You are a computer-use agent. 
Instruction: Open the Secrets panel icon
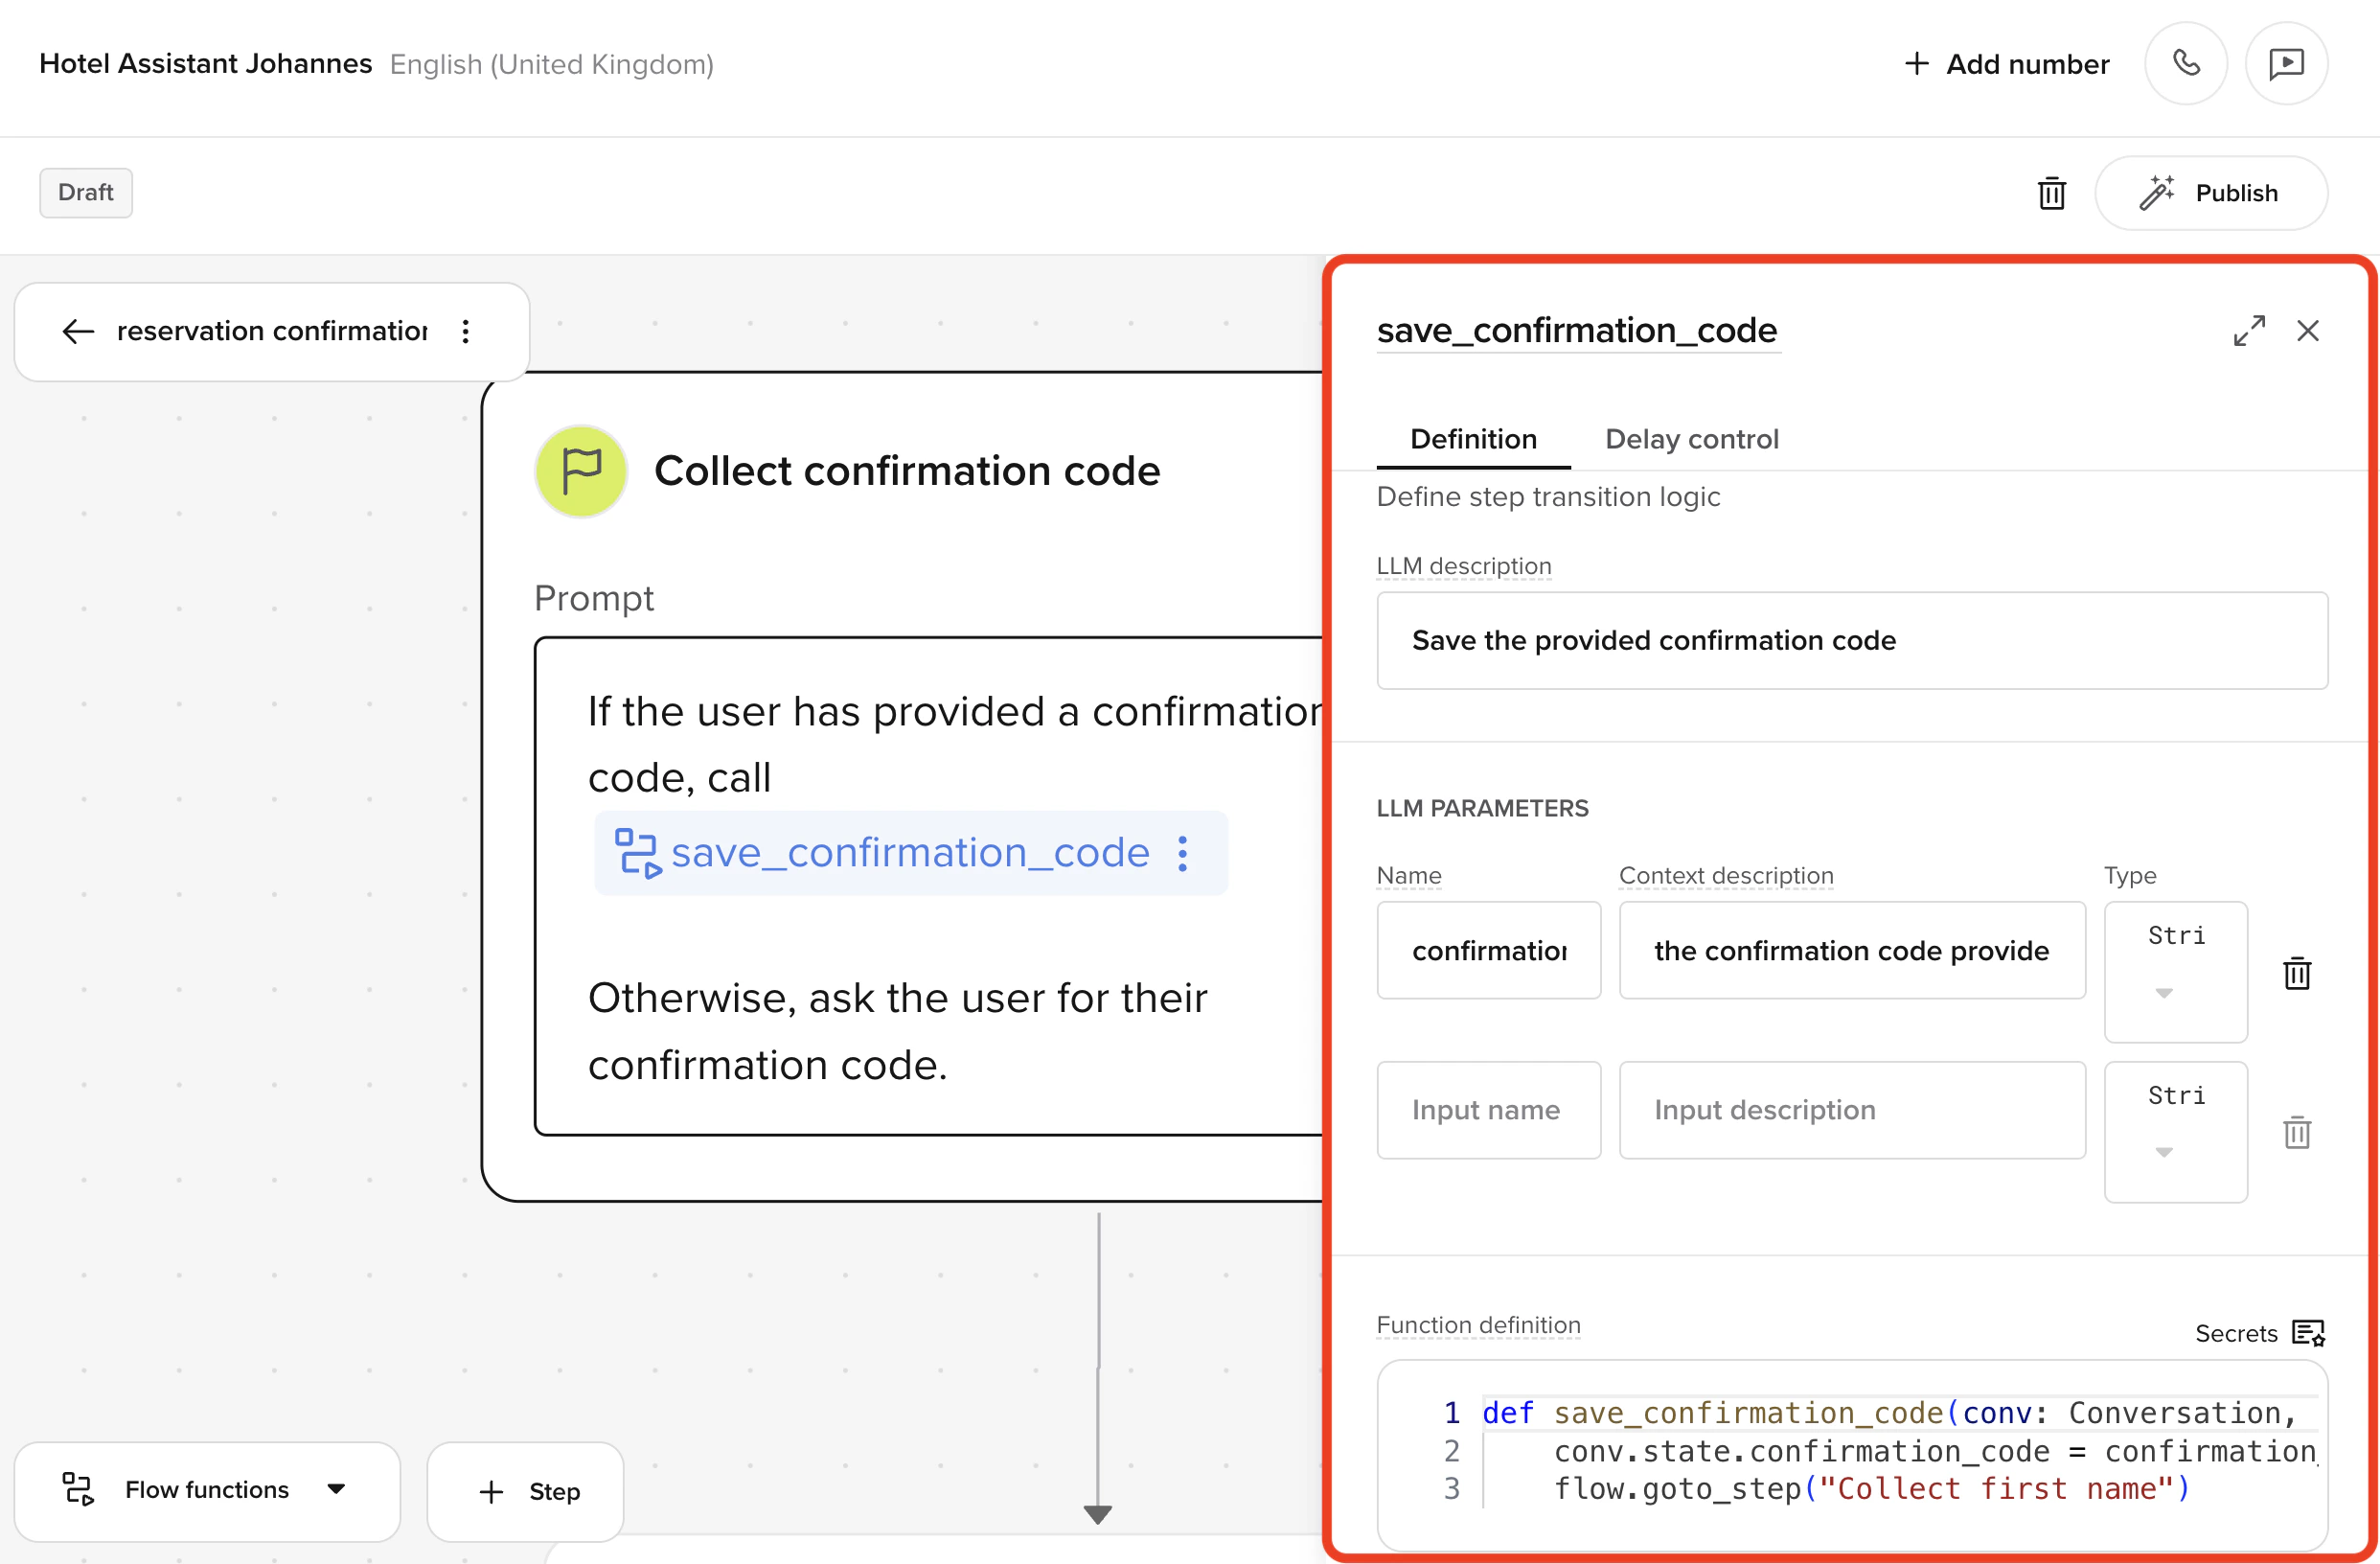pyautogui.click(x=2310, y=1333)
